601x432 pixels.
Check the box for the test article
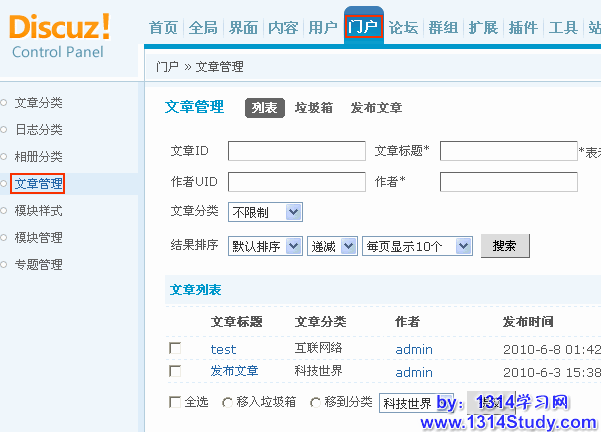(x=175, y=348)
